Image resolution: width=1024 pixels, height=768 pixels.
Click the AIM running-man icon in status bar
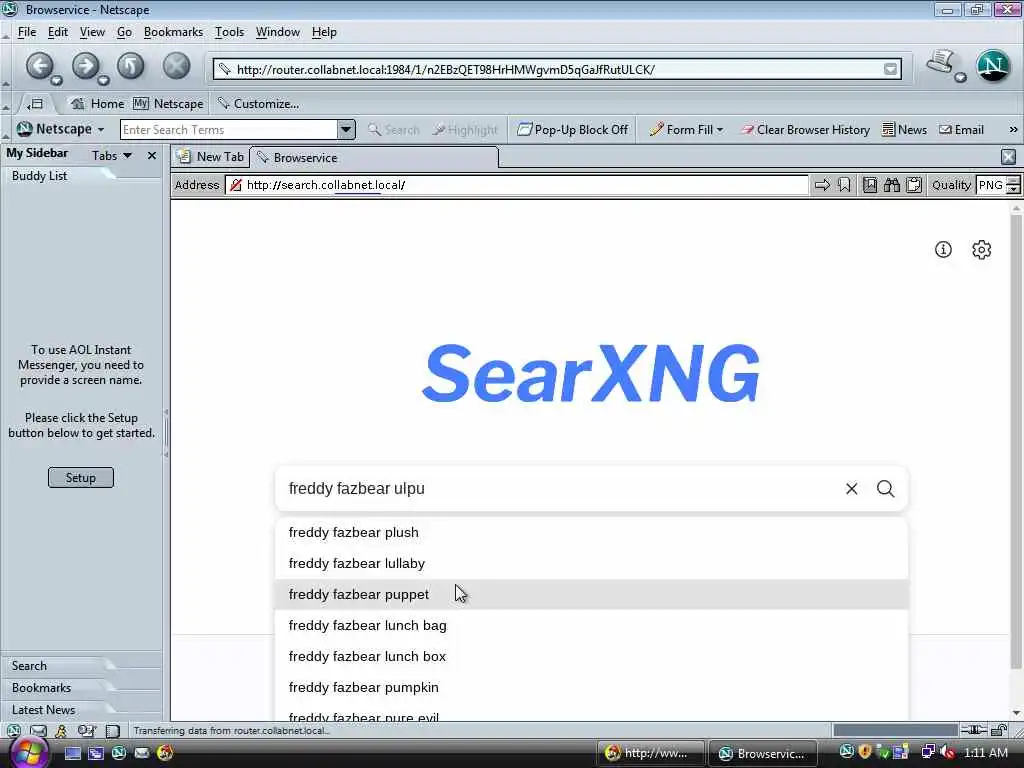point(61,731)
